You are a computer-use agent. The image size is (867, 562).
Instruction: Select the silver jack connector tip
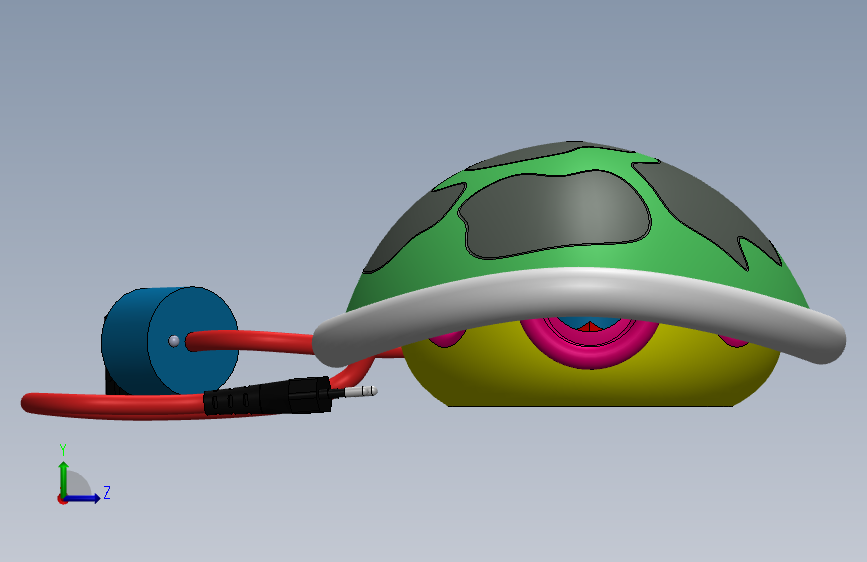click(361, 392)
